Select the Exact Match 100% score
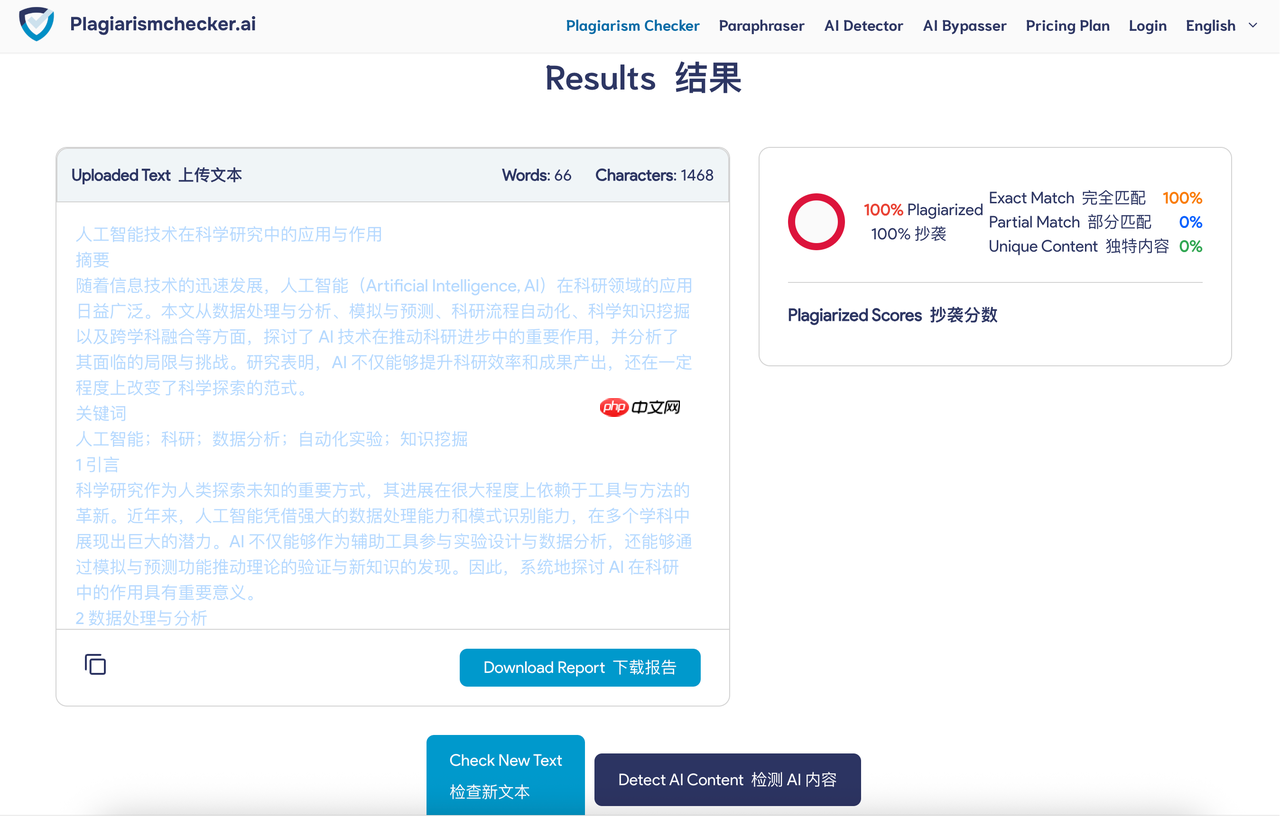Screen dimensions: 1280x816 pyautogui.click(x=1182, y=198)
